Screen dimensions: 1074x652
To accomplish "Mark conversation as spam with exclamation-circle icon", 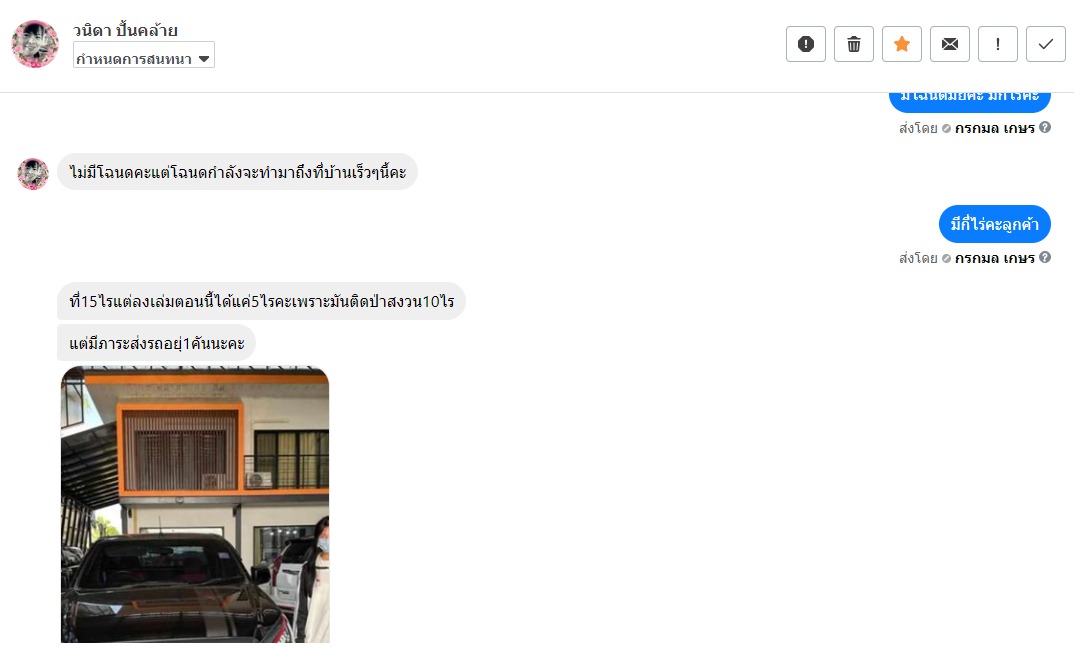I will click(806, 45).
